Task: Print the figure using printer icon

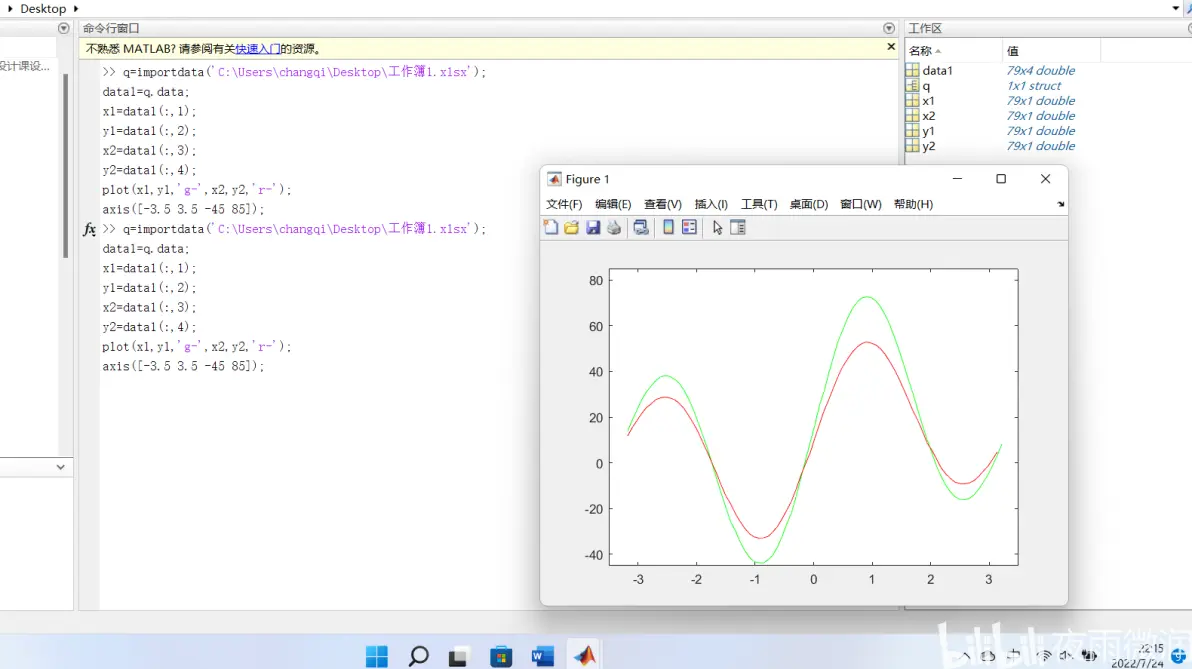Action: (614, 227)
